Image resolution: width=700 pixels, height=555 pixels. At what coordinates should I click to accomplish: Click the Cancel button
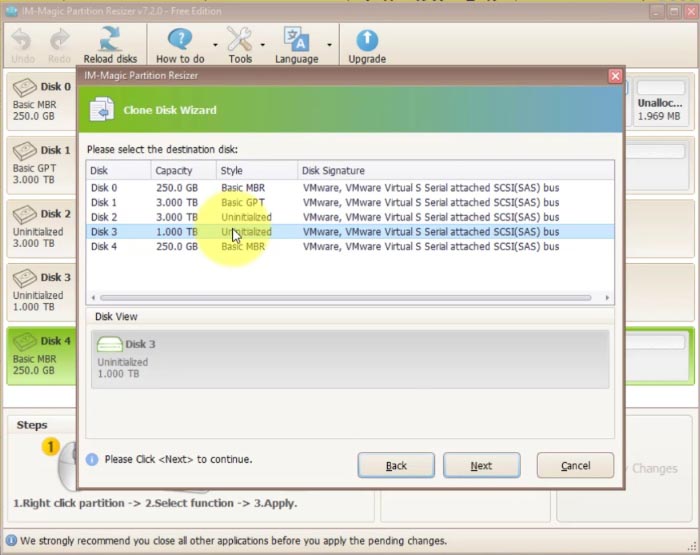click(575, 465)
